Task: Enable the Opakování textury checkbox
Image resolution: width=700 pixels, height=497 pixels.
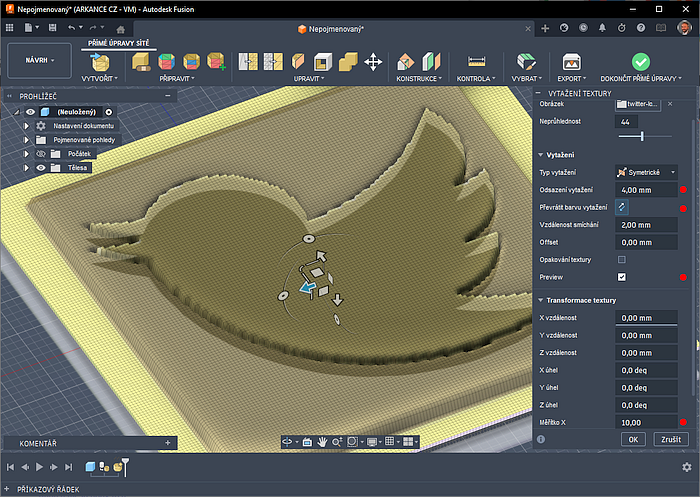Action: [622, 259]
